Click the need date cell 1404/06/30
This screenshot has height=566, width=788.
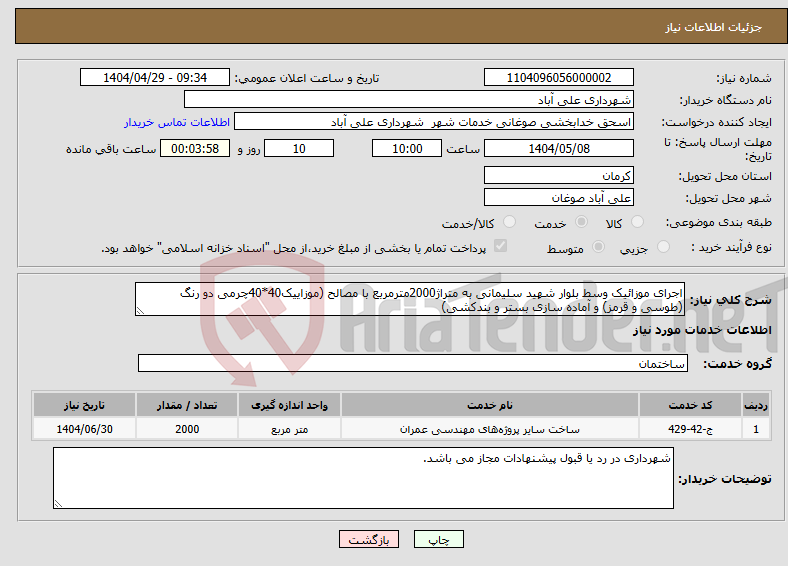[x=84, y=429]
